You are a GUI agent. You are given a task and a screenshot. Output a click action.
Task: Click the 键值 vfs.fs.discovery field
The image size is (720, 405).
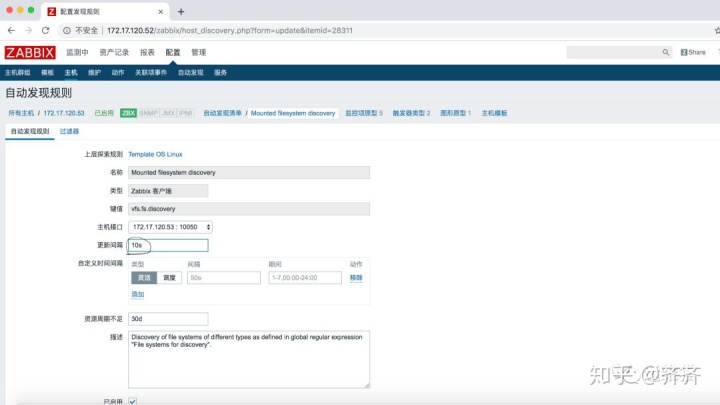(249, 209)
